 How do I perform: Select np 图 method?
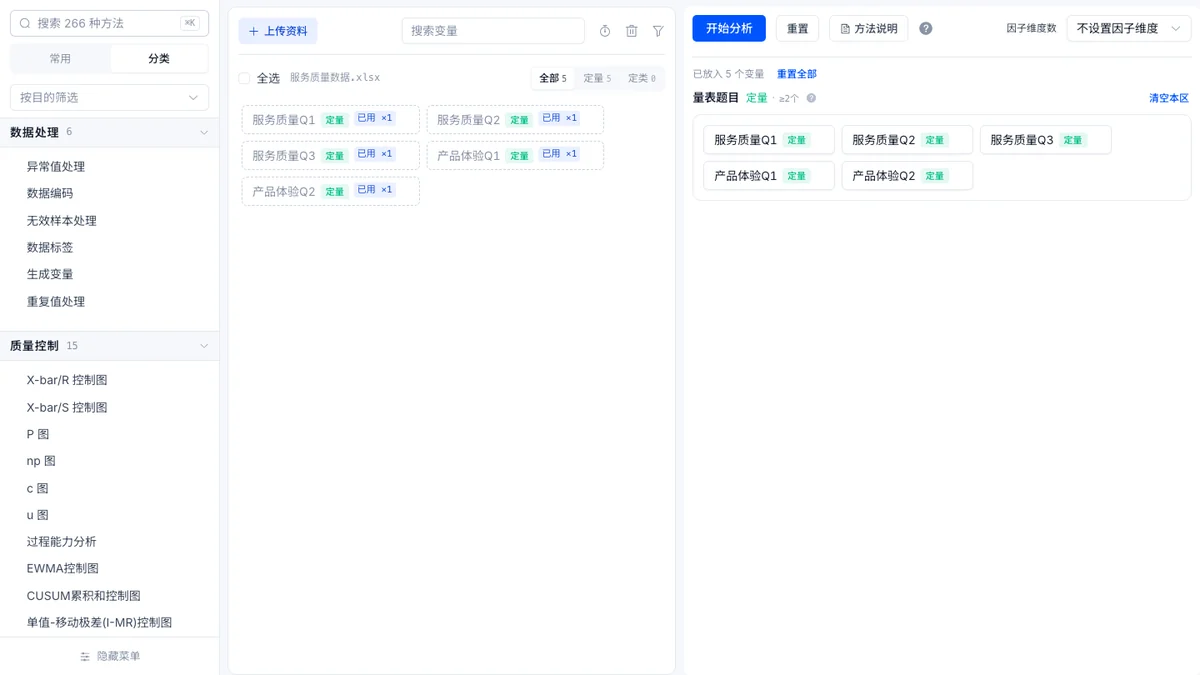(x=41, y=461)
